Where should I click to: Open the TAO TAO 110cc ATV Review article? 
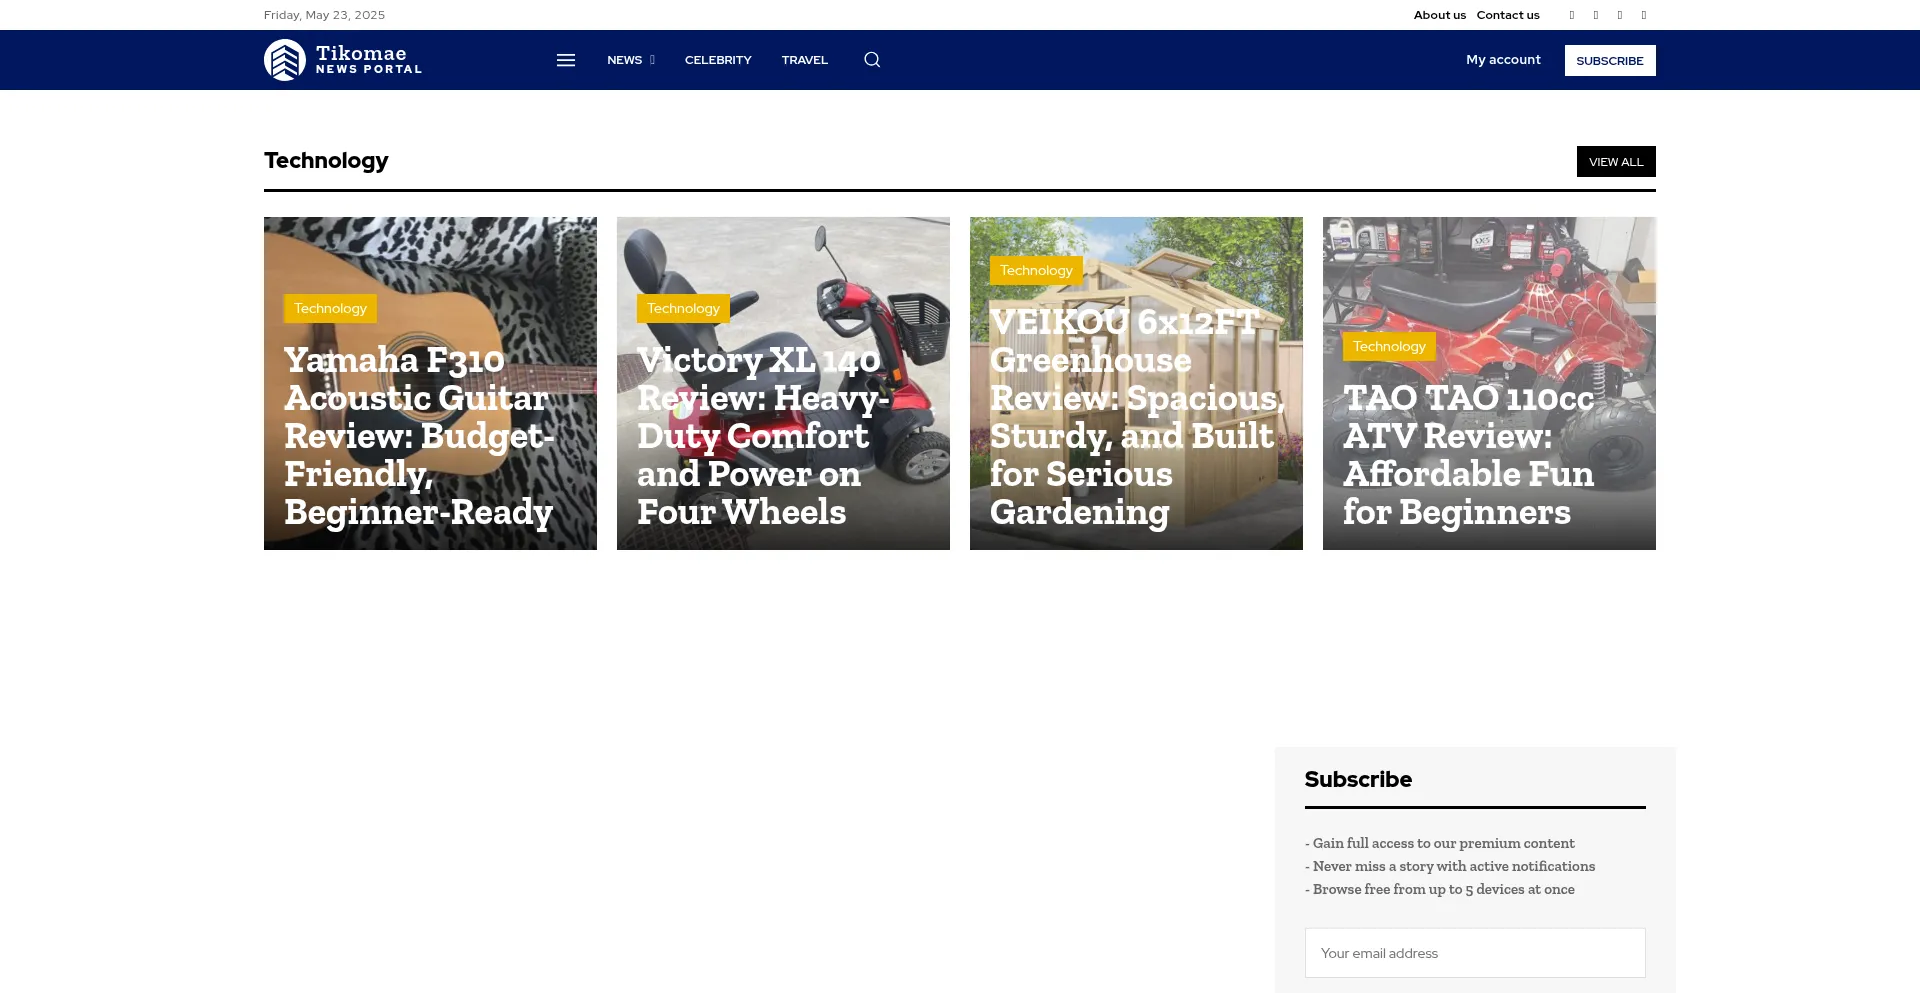[x=1467, y=455]
